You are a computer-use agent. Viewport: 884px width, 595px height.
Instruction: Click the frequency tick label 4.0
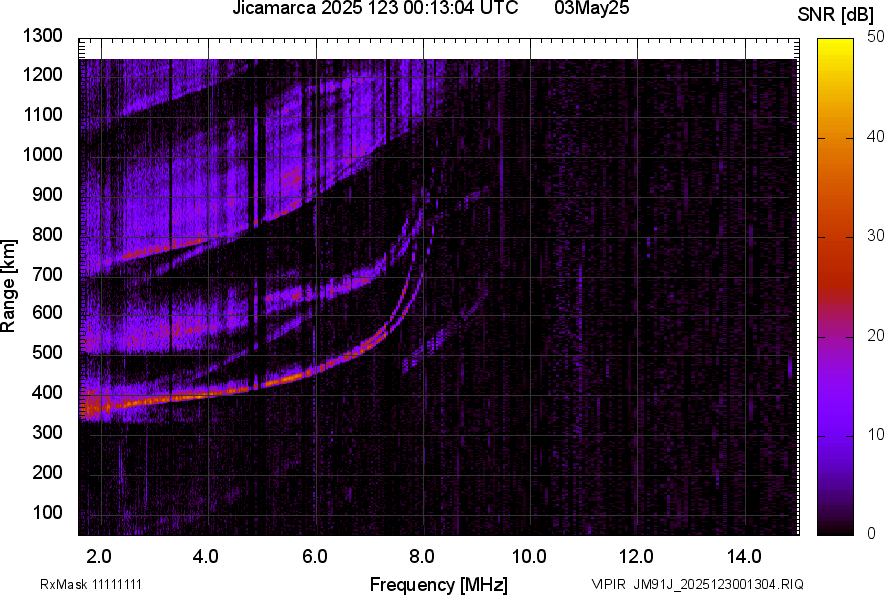205,557
